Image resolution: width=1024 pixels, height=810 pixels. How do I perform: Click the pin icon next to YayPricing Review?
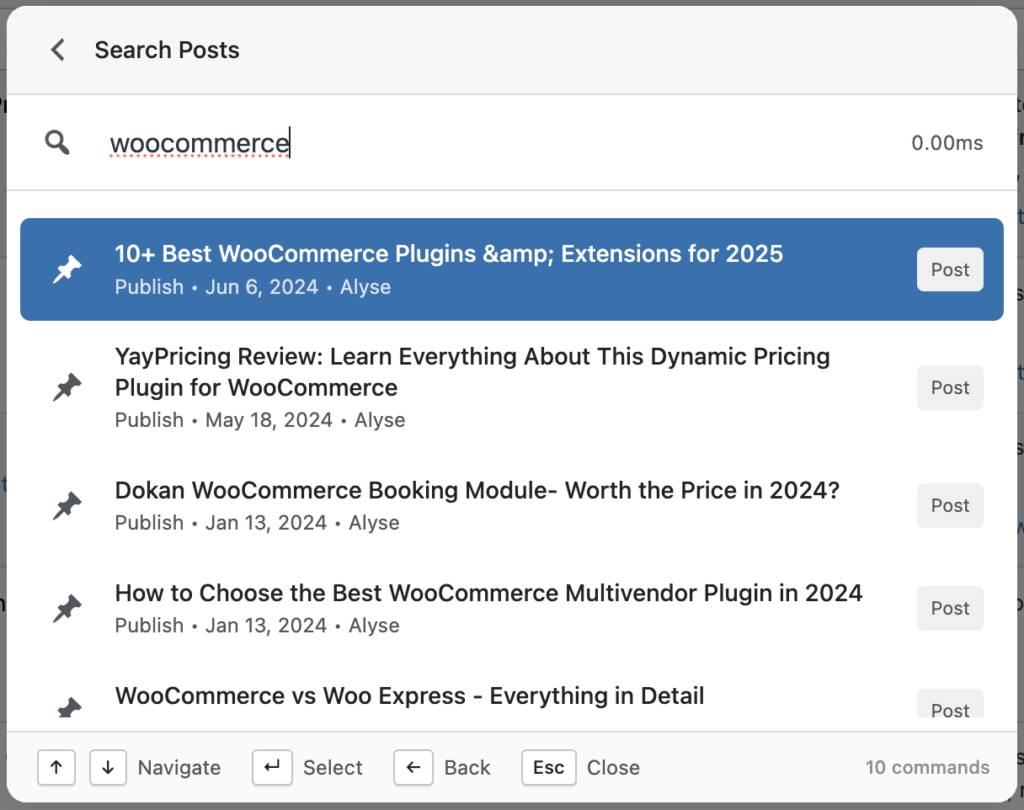click(x=66, y=386)
